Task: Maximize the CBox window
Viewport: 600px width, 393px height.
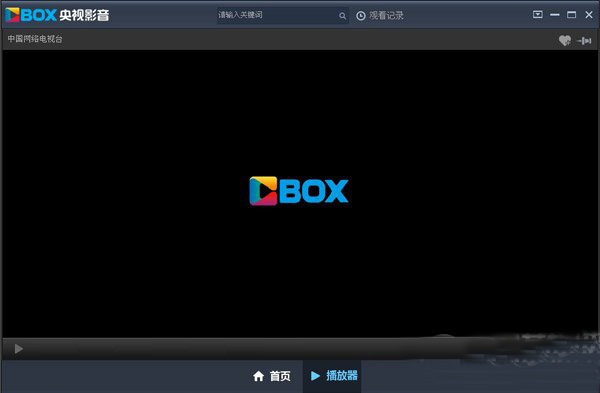Action: pos(572,15)
